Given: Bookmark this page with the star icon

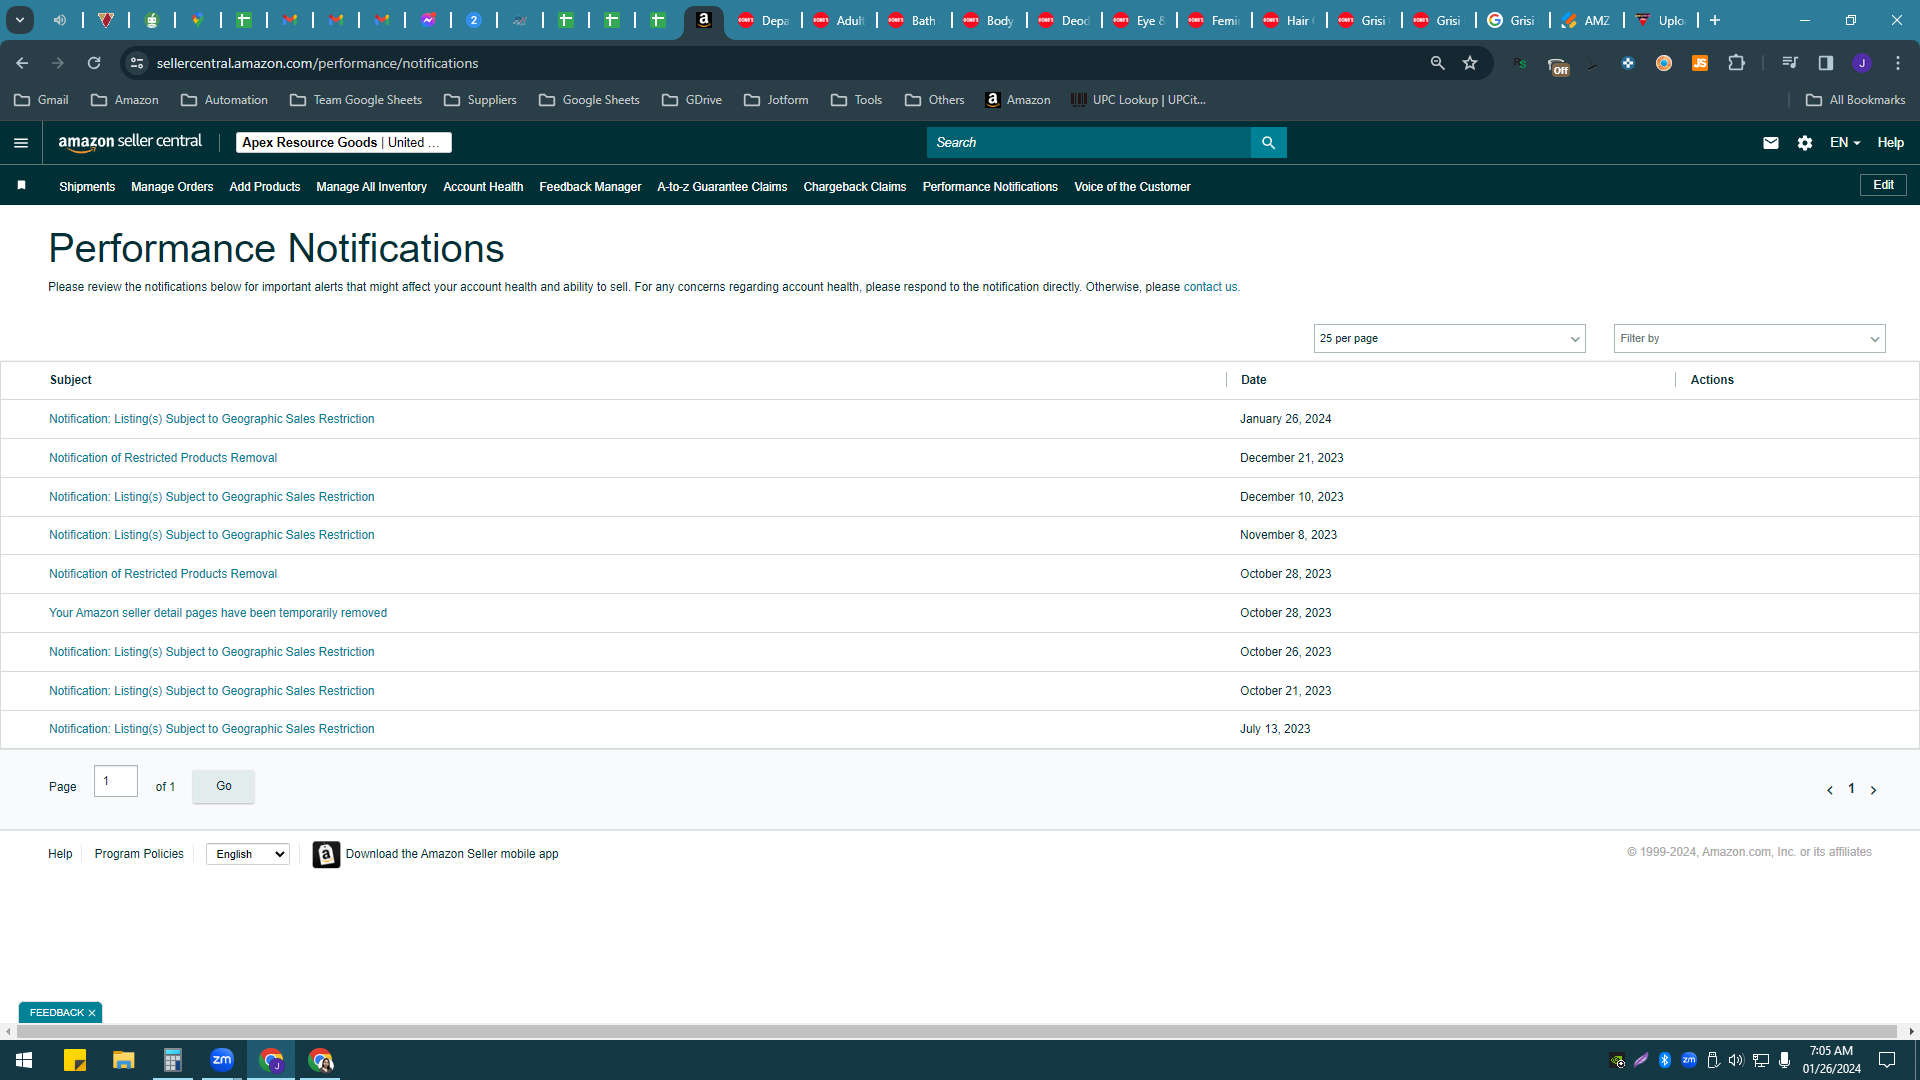Looking at the screenshot, I should [x=1470, y=63].
